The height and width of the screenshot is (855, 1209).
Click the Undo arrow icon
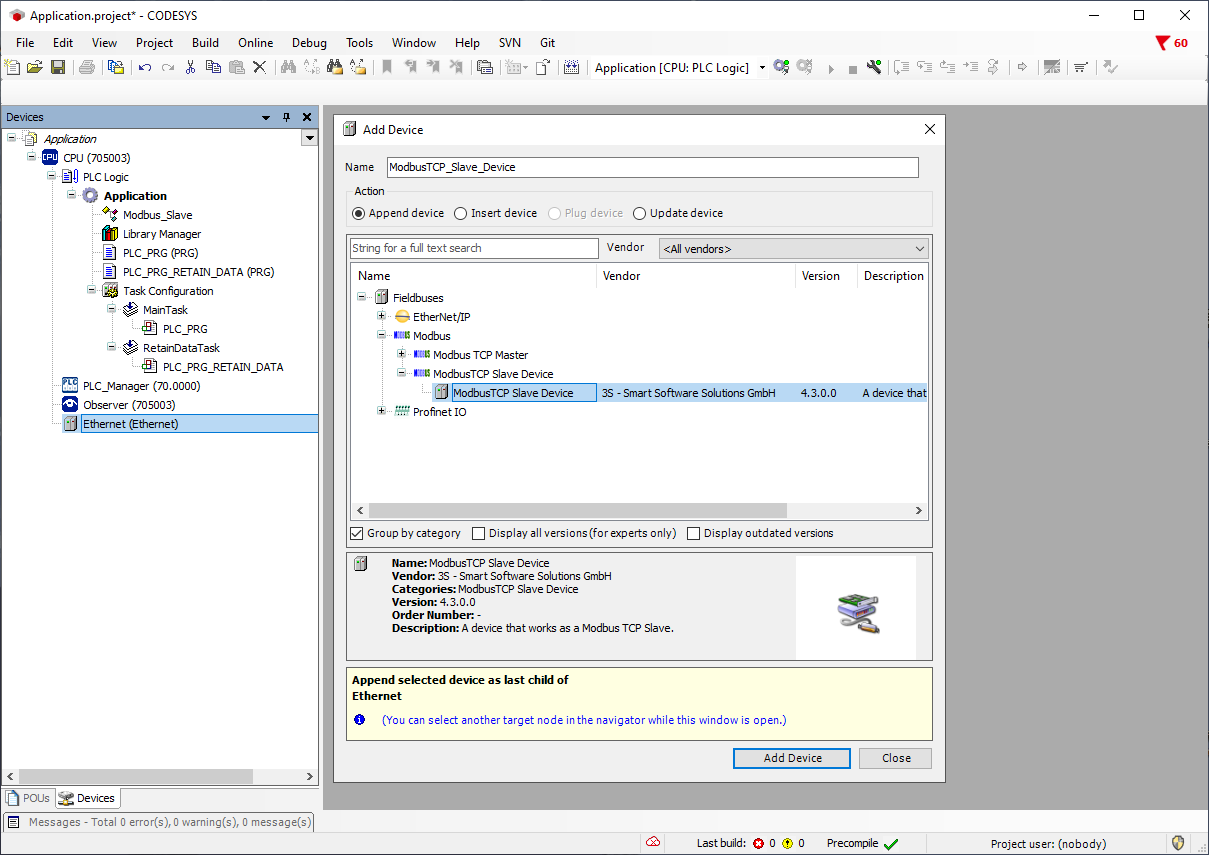144,66
